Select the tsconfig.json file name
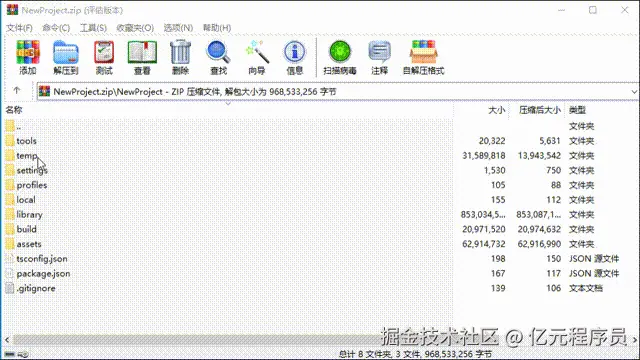640x360 pixels. pos(42,259)
